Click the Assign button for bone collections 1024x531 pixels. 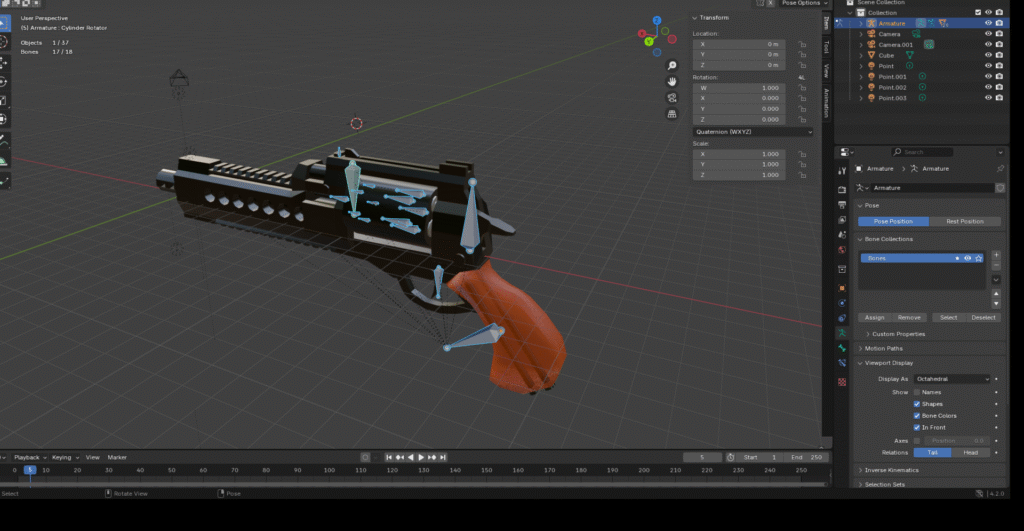coord(874,317)
